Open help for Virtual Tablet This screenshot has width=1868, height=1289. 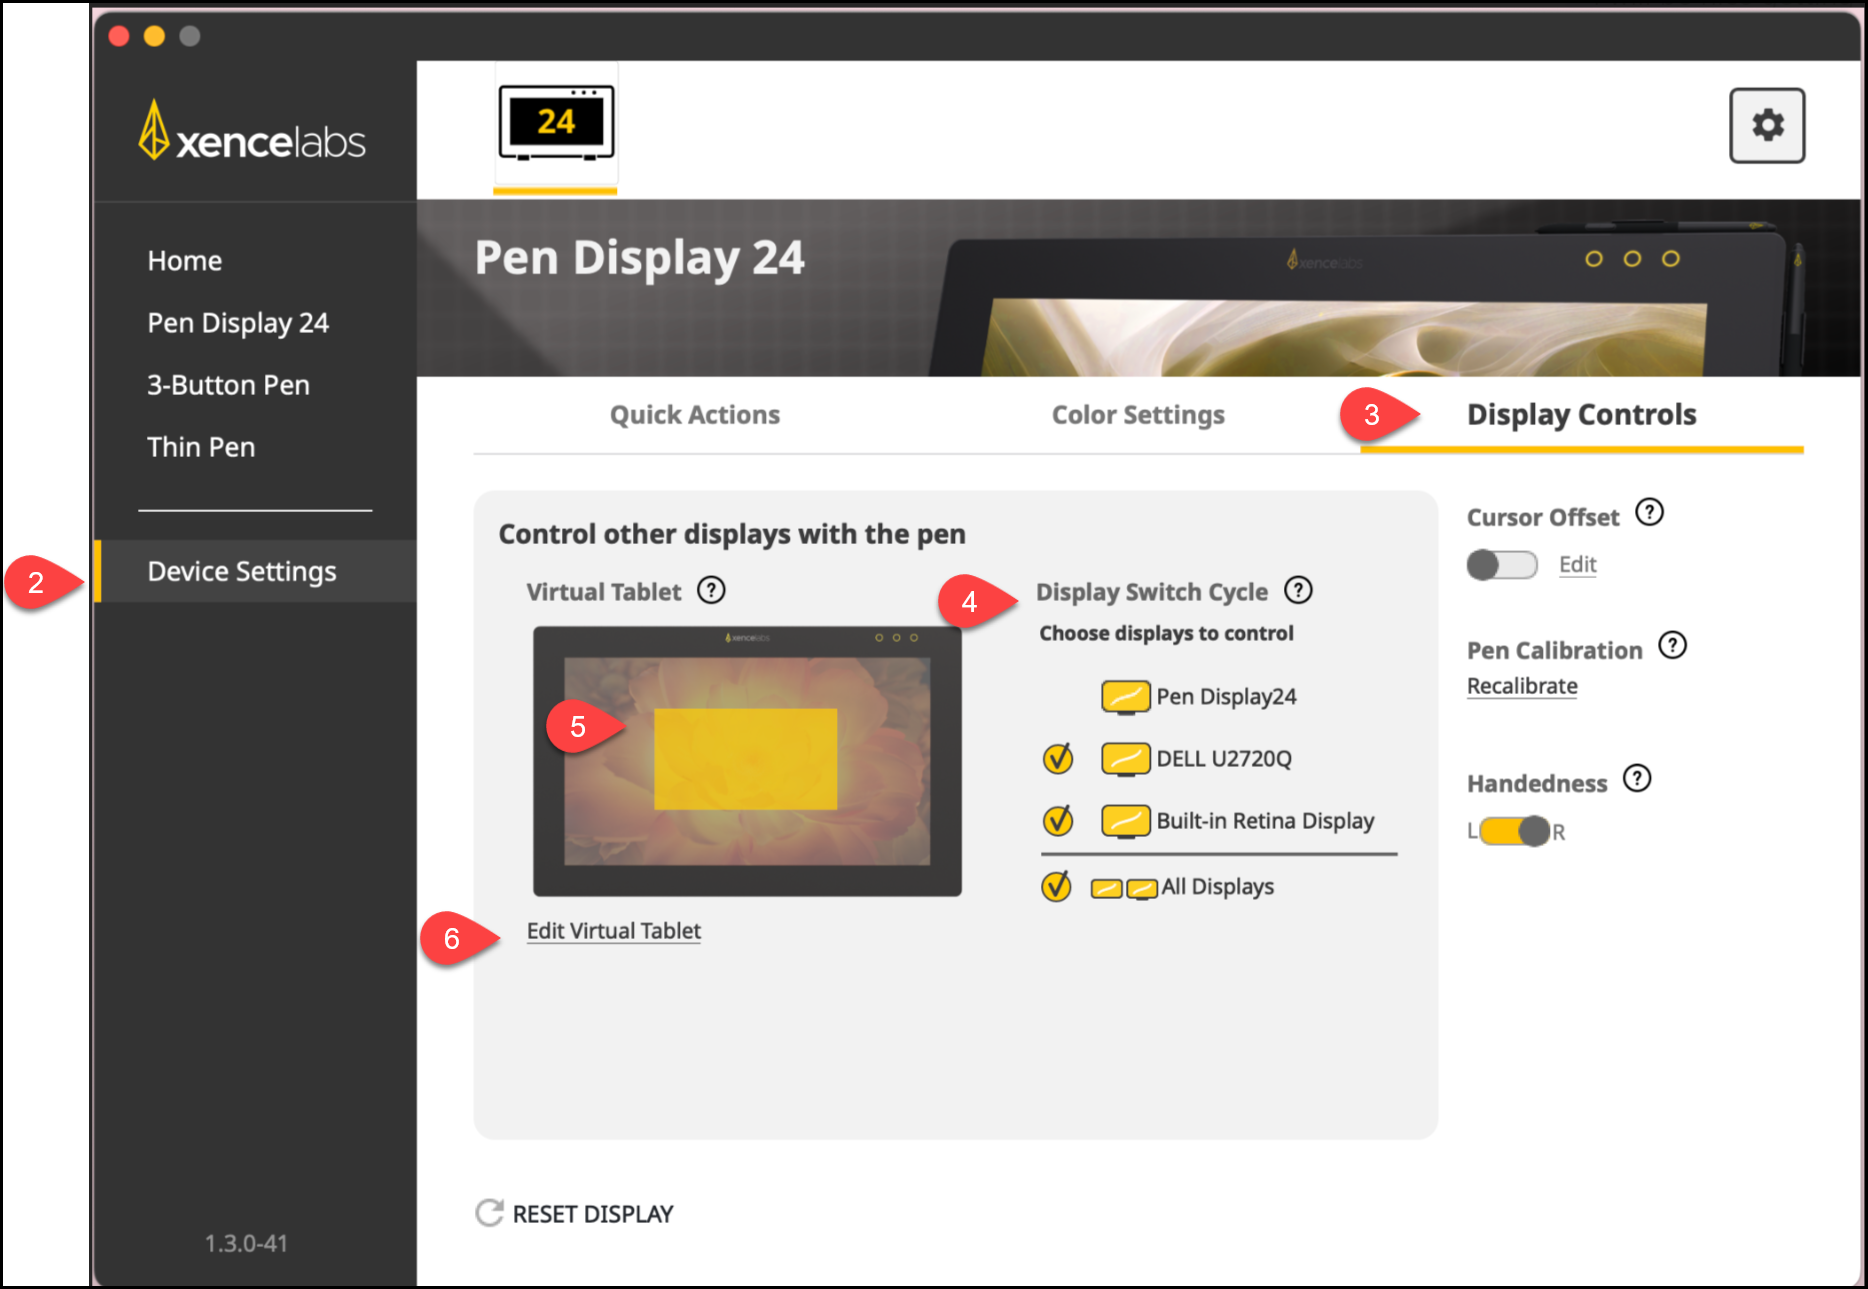711,590
